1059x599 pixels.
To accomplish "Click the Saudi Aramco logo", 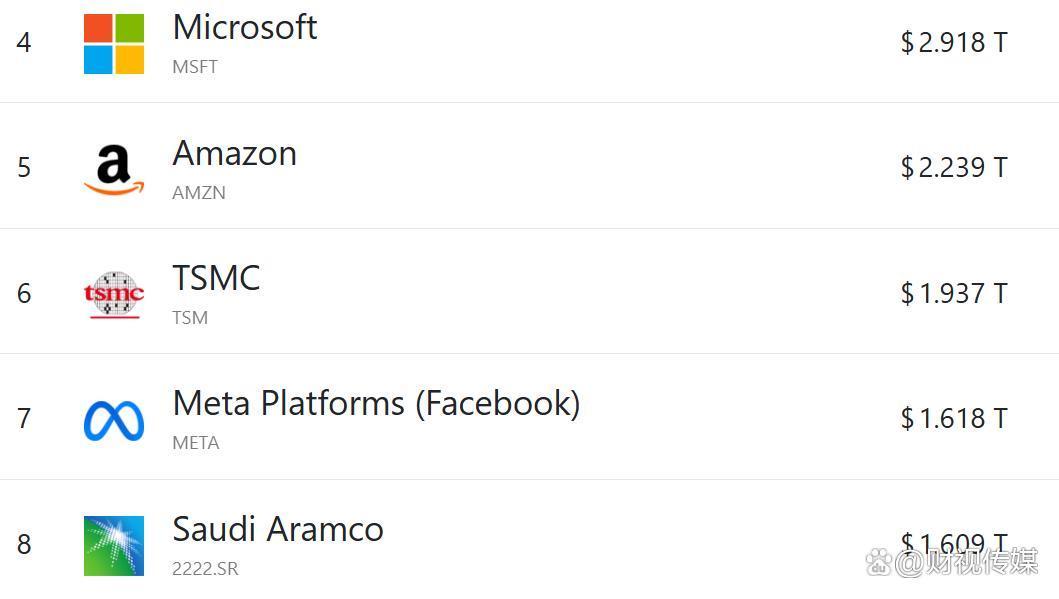I will tap(114, 545).
